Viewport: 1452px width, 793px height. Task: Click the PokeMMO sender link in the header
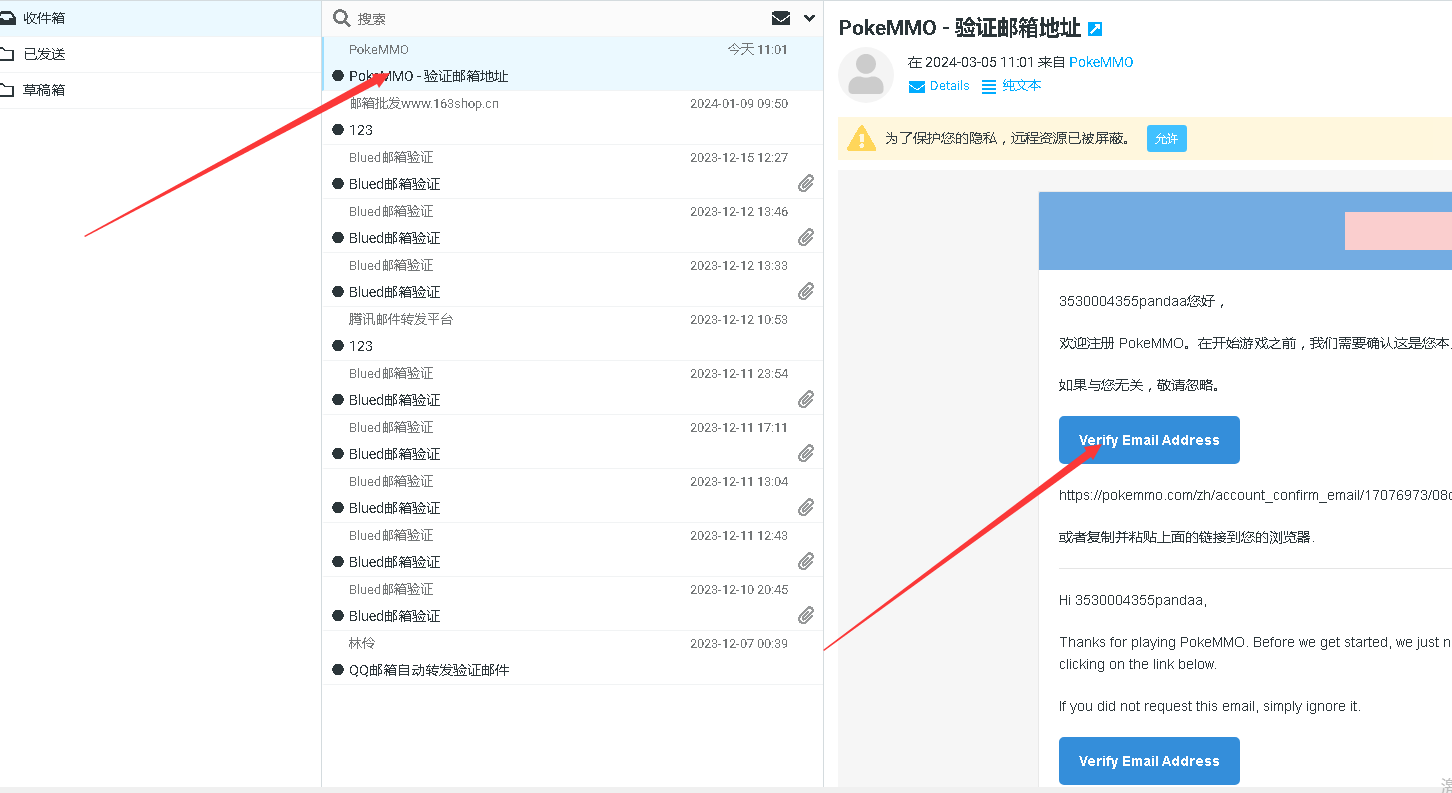(x=1101, y=62)
